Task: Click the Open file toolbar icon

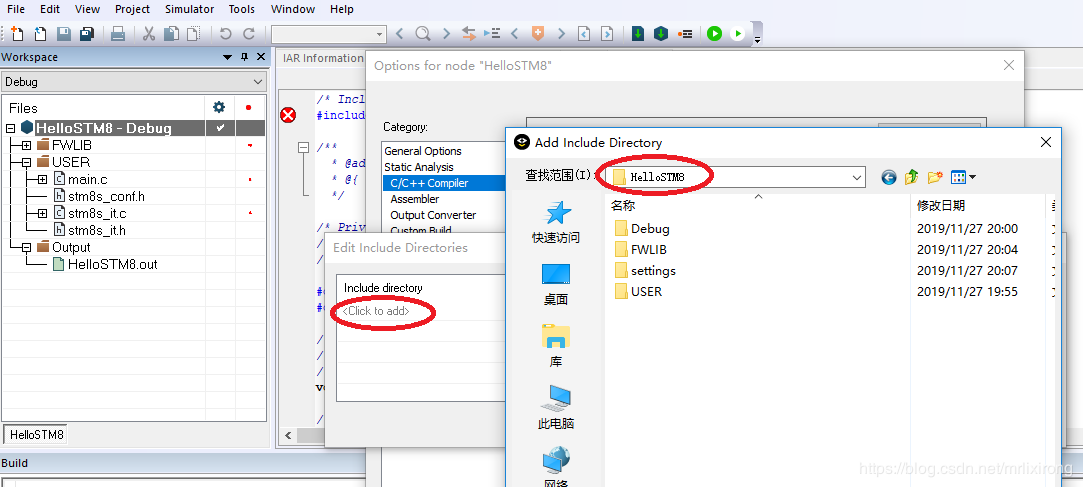Action: [41, 33]
